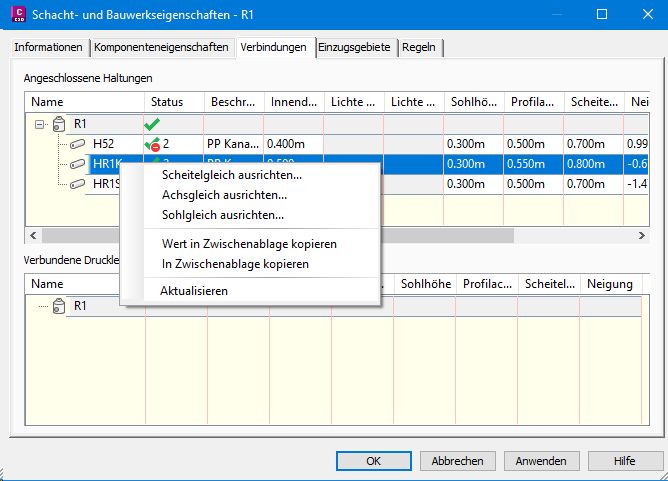Viewport: 668px width, 481px height.
Task: Click the Sohlhö... column header
Action: coord(474,102)
